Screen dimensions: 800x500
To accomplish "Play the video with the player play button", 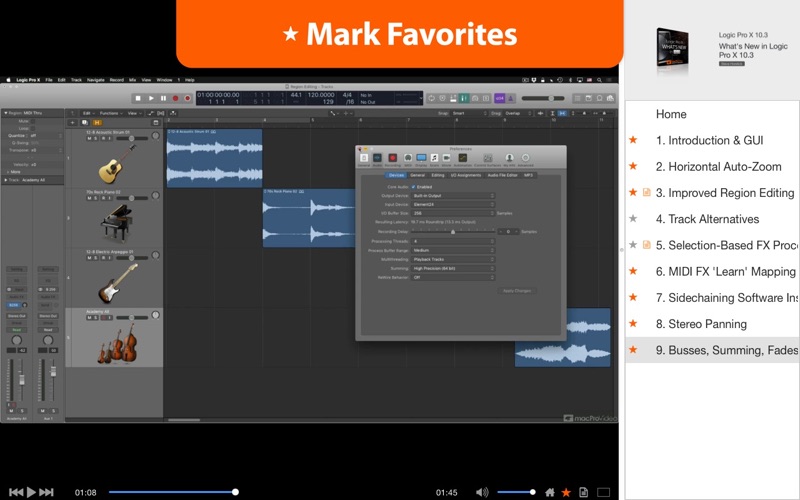I will [31, 492].
